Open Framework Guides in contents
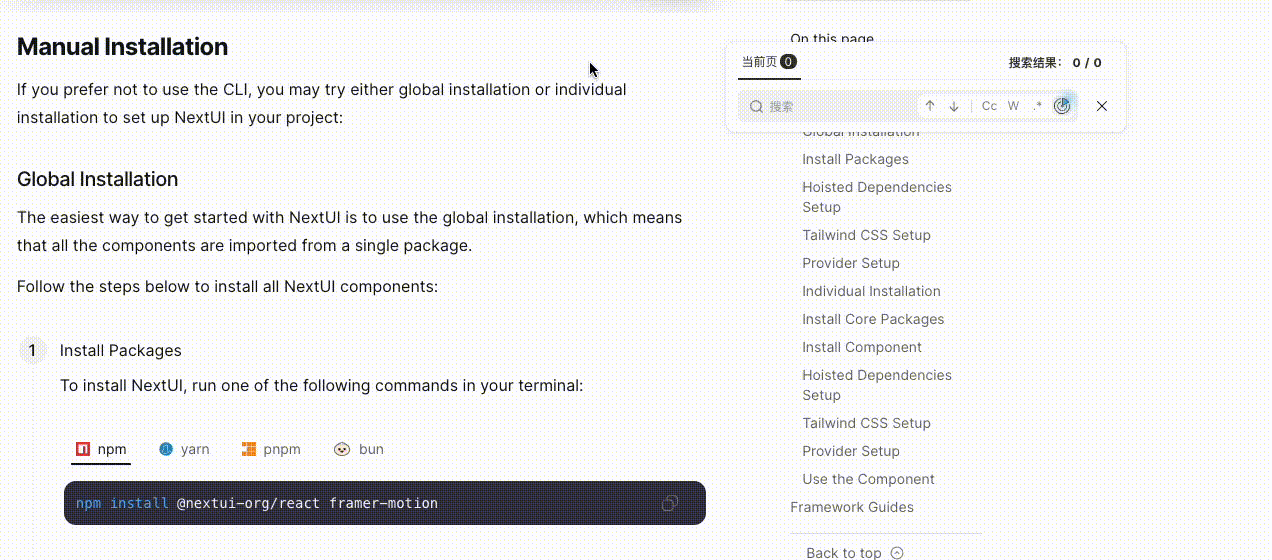This screenshot has width=1272, height=560. pos(852,507)
